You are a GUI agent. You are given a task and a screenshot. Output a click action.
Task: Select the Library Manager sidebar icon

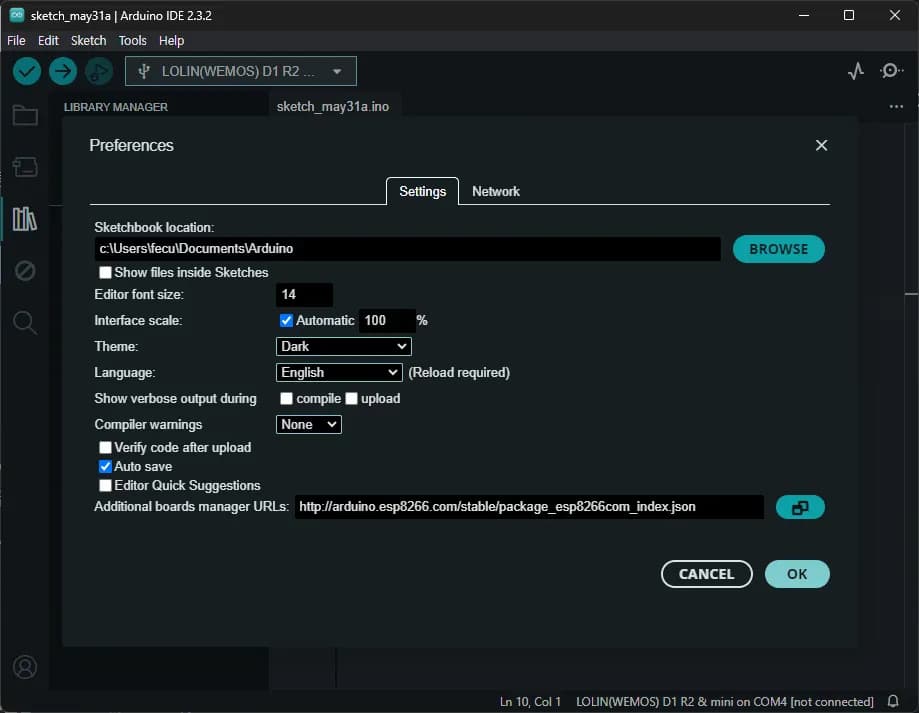[x=24, y=219]
